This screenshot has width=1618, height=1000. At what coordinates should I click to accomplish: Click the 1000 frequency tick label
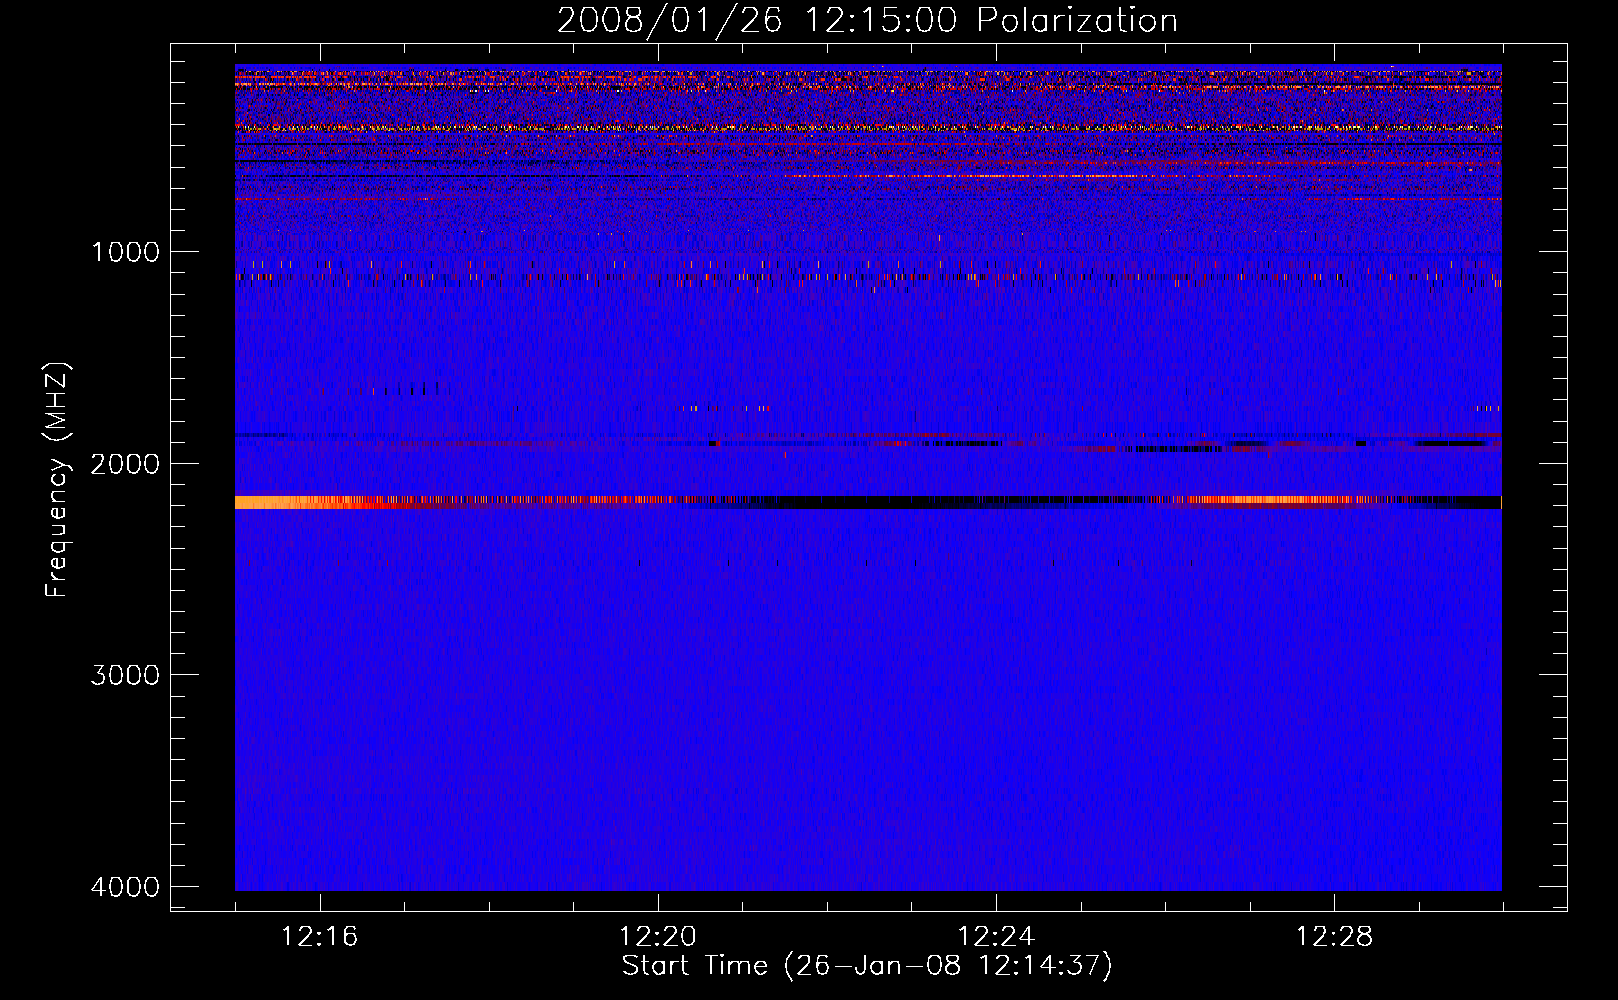click(125, 251)
